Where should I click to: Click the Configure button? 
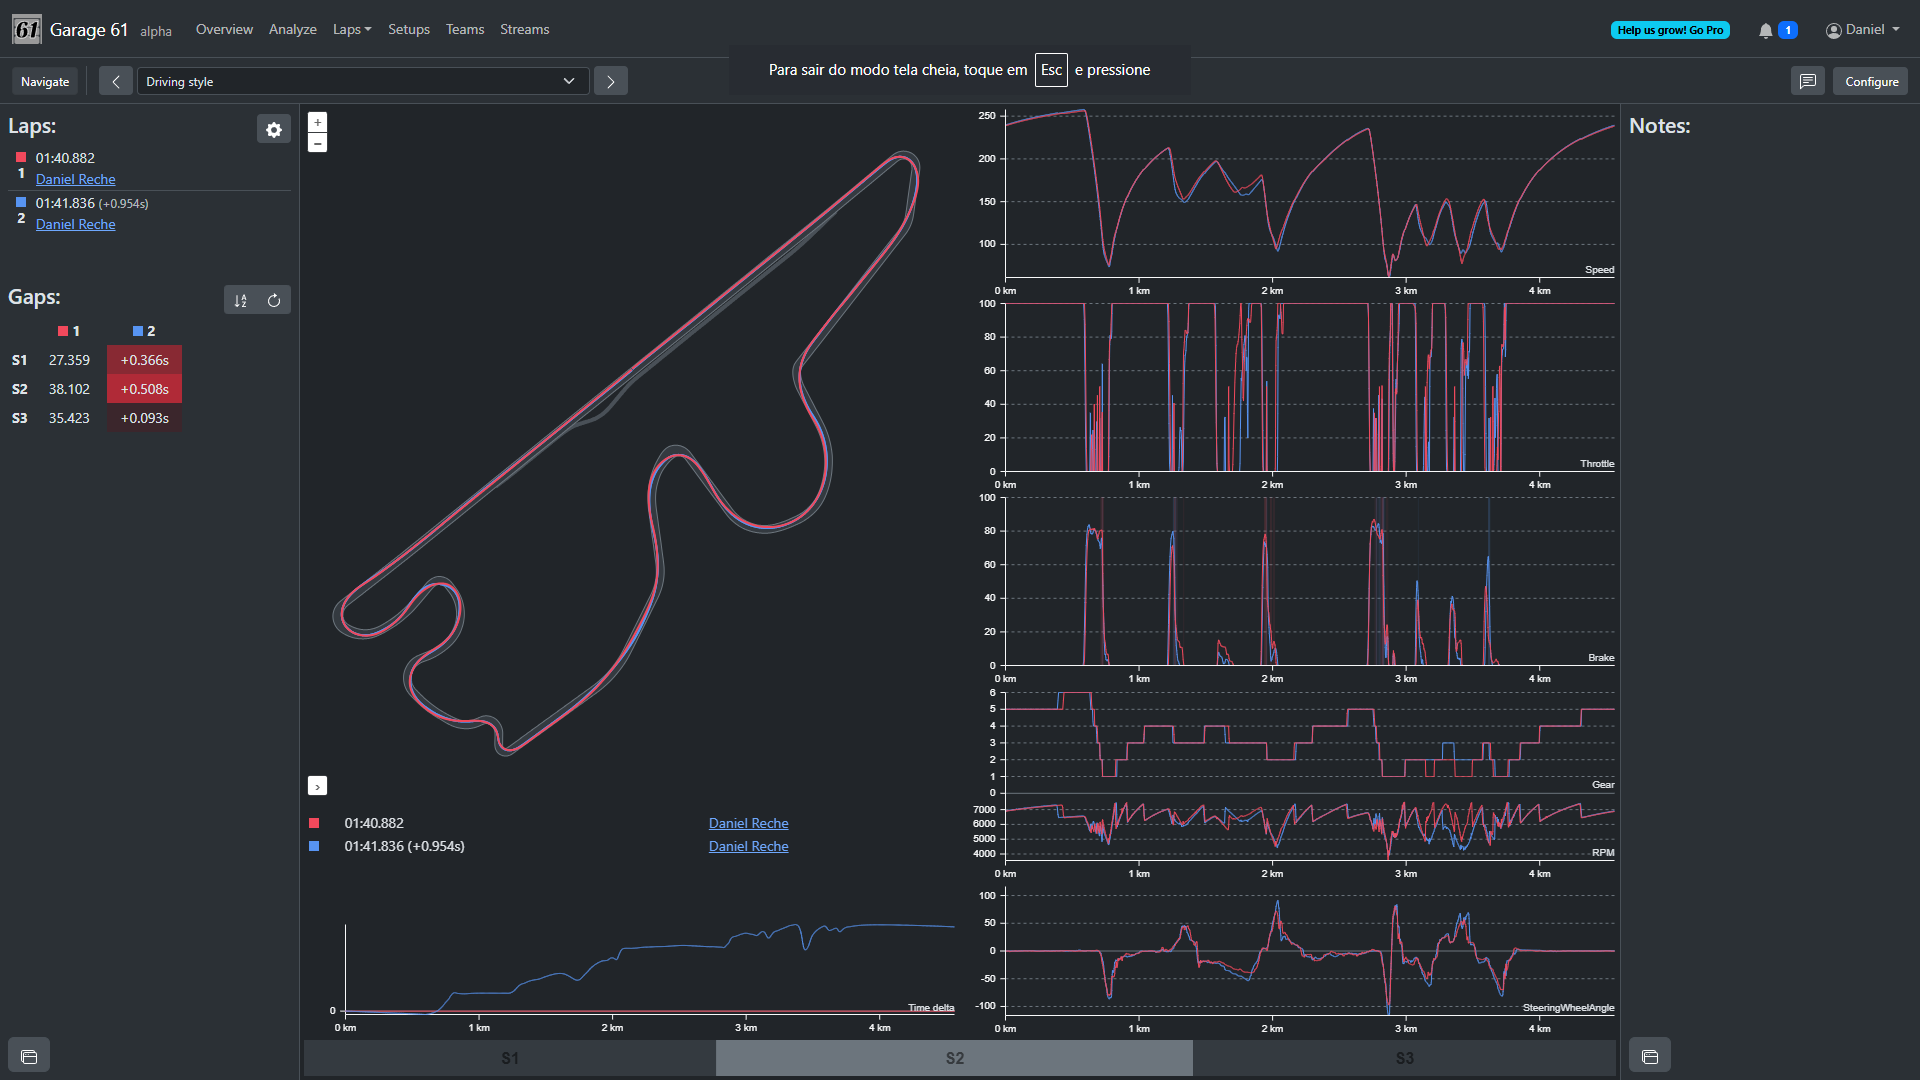pos(1871,81)
